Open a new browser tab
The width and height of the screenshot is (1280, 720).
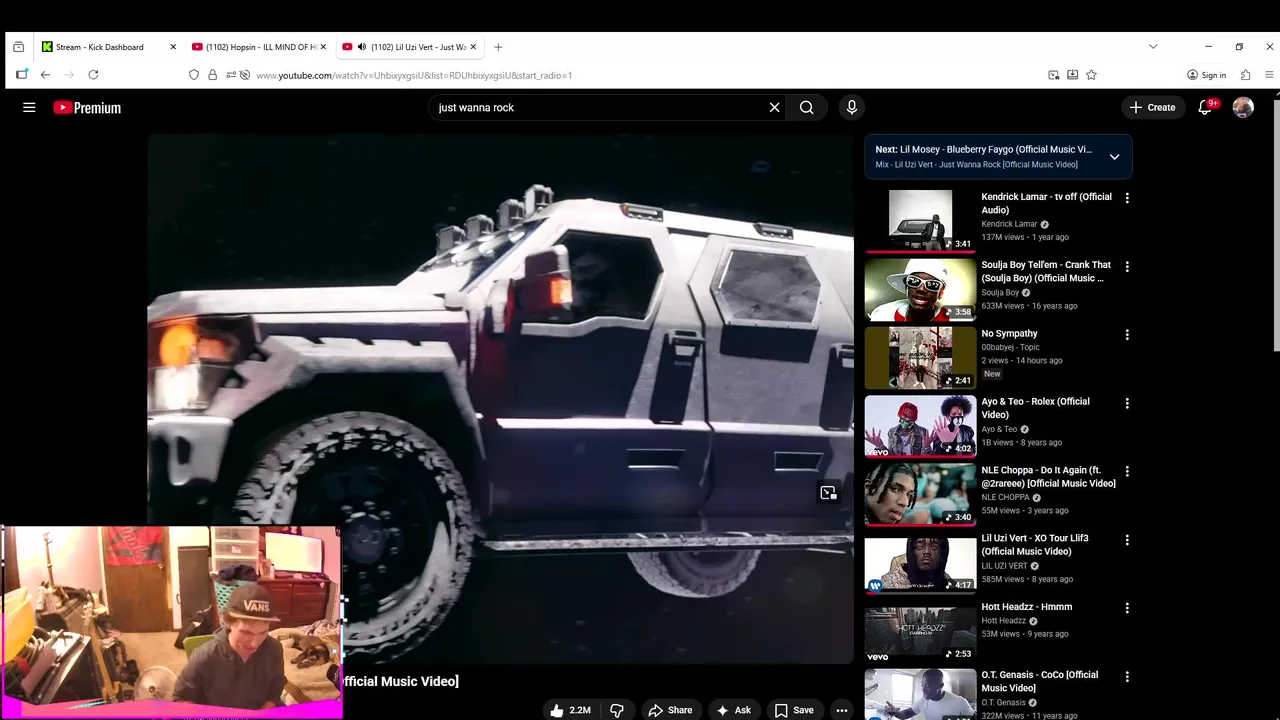(x=498, y=47)
